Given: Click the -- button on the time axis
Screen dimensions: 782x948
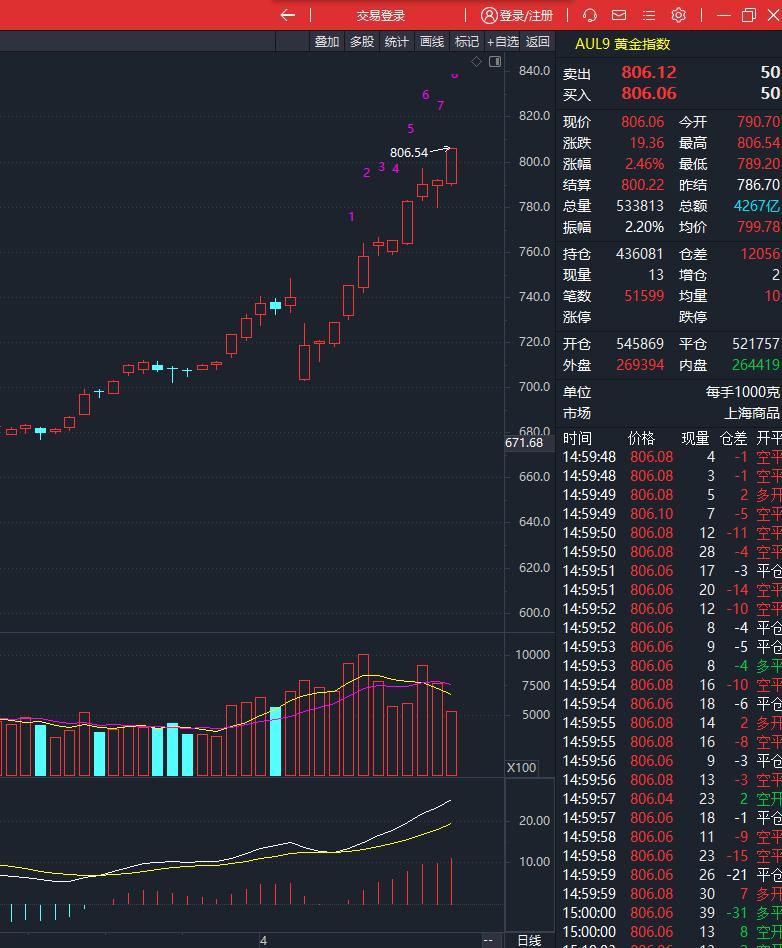Looking at the screenshot, I should coord(488,940).
